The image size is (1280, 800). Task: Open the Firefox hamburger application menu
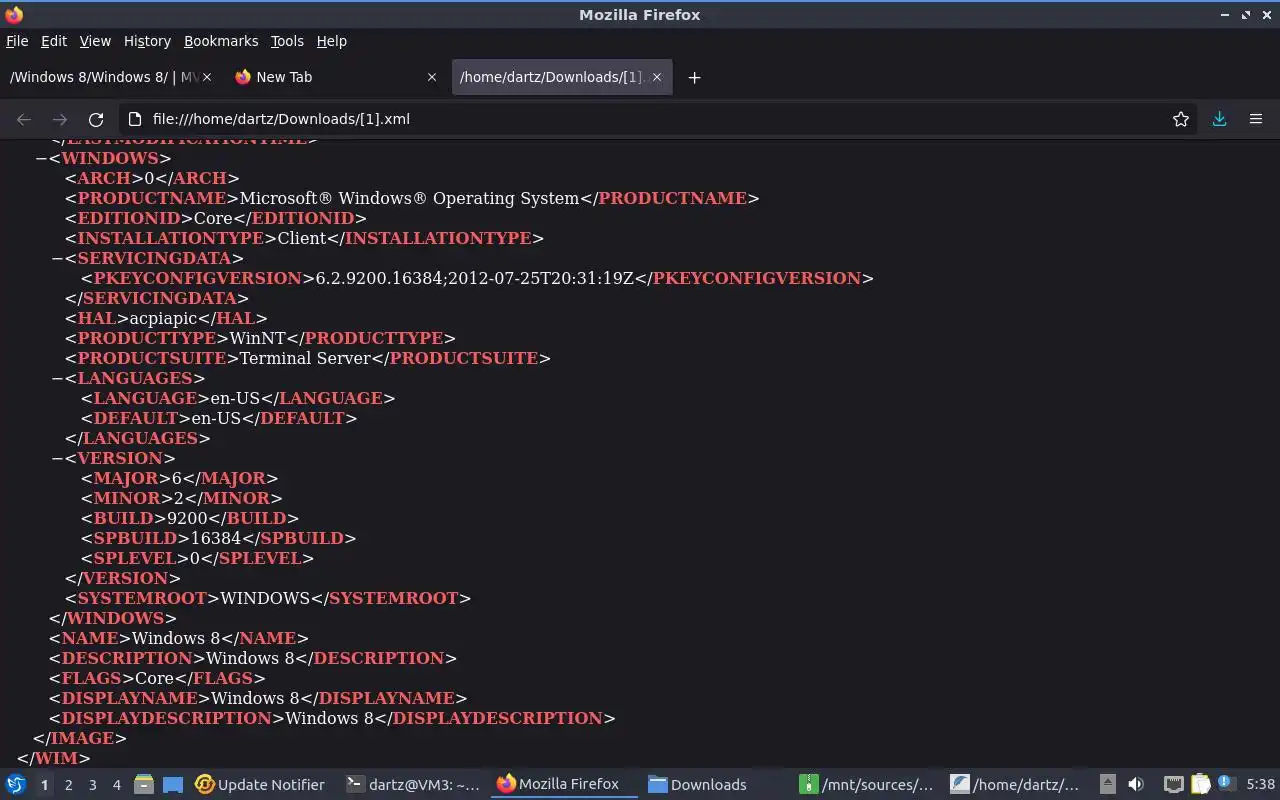point(1256,119)
